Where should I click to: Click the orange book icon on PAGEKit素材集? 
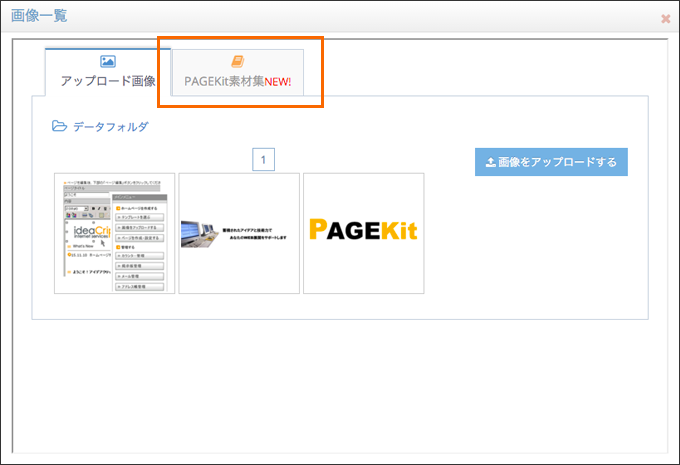pyautogui.click(x=238, y=62)
